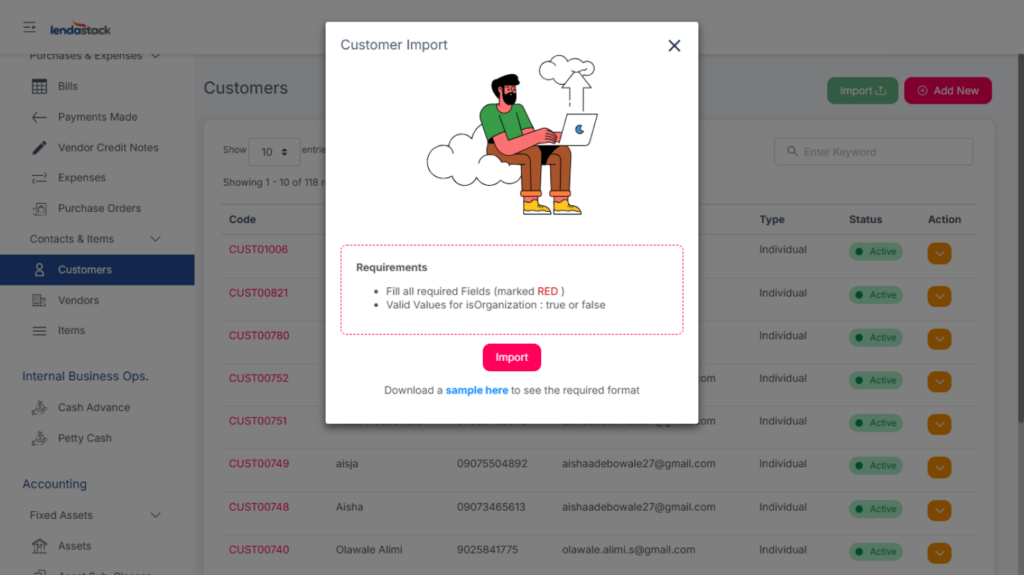The height and width of the screenshot is (575, 1024).
Task: Click the Enter Keyword search field
Action: [x=873, y=152]
